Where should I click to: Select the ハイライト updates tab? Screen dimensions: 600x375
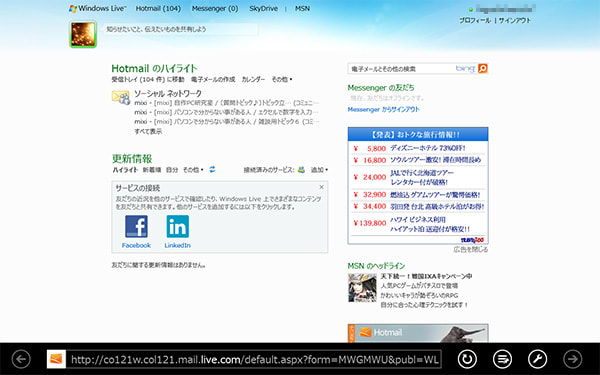[125, 170]
